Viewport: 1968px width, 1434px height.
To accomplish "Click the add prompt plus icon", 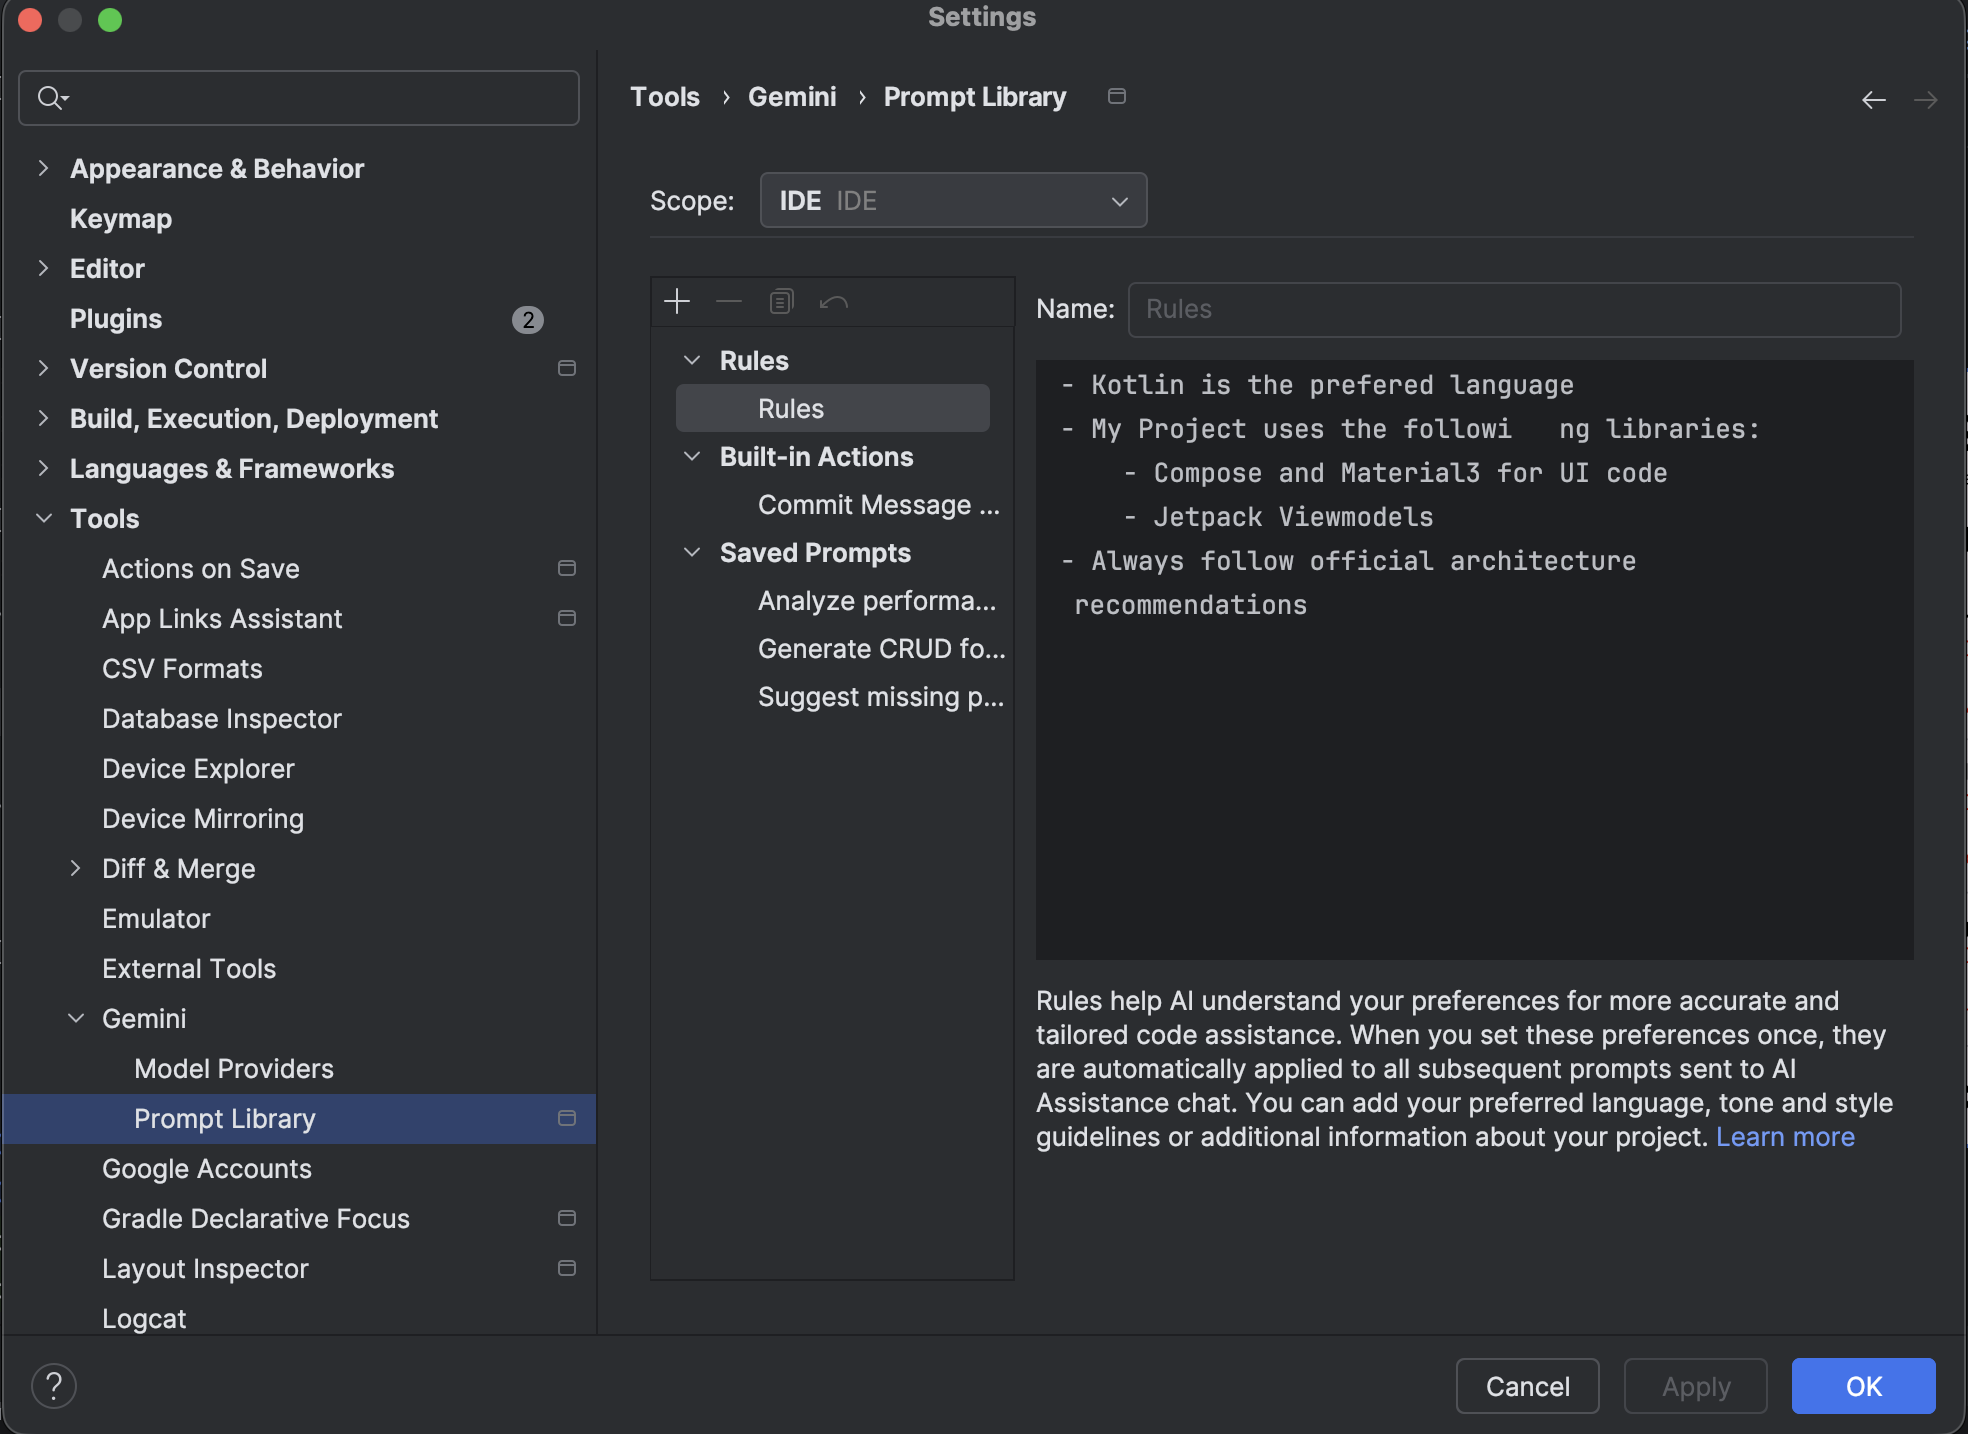I will coord(677,301).
